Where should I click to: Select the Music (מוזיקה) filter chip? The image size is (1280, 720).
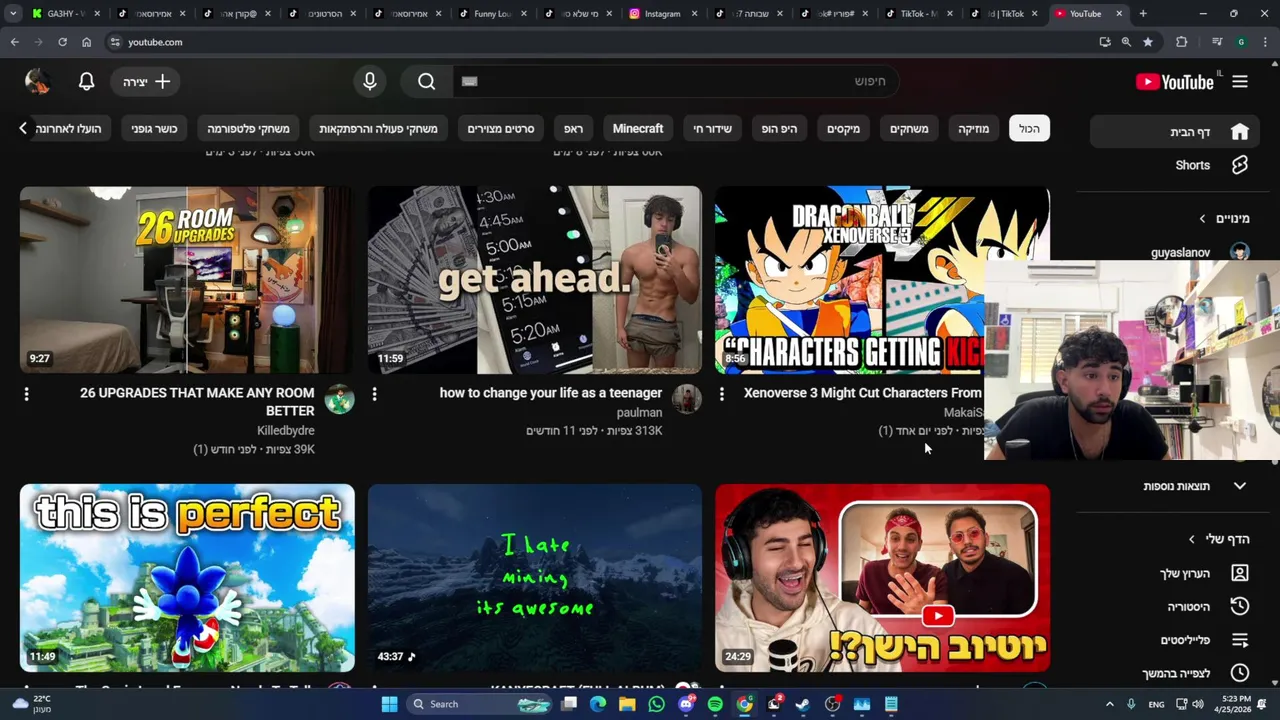click(973, 129)
